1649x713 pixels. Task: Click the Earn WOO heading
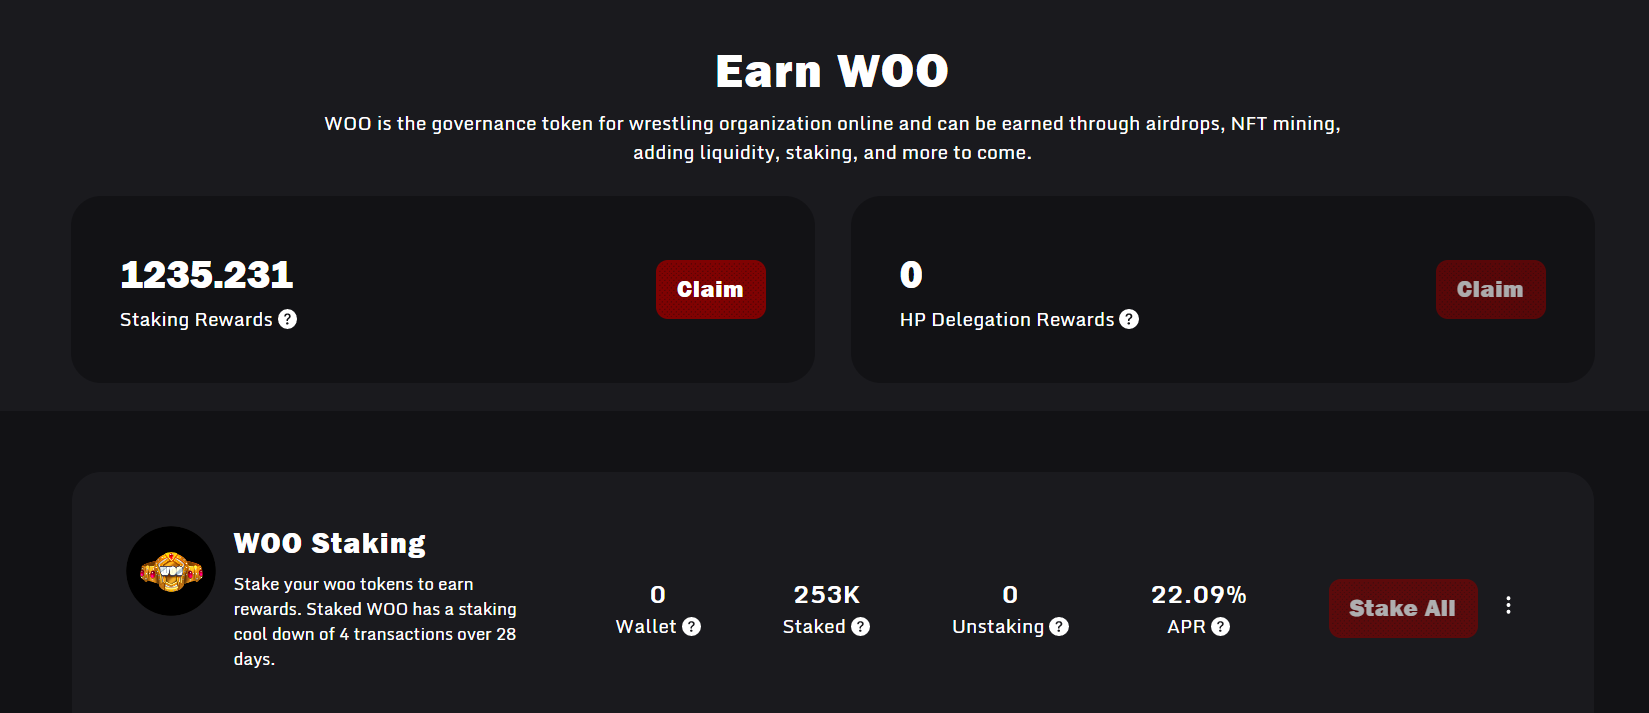[x=832, y=71]
